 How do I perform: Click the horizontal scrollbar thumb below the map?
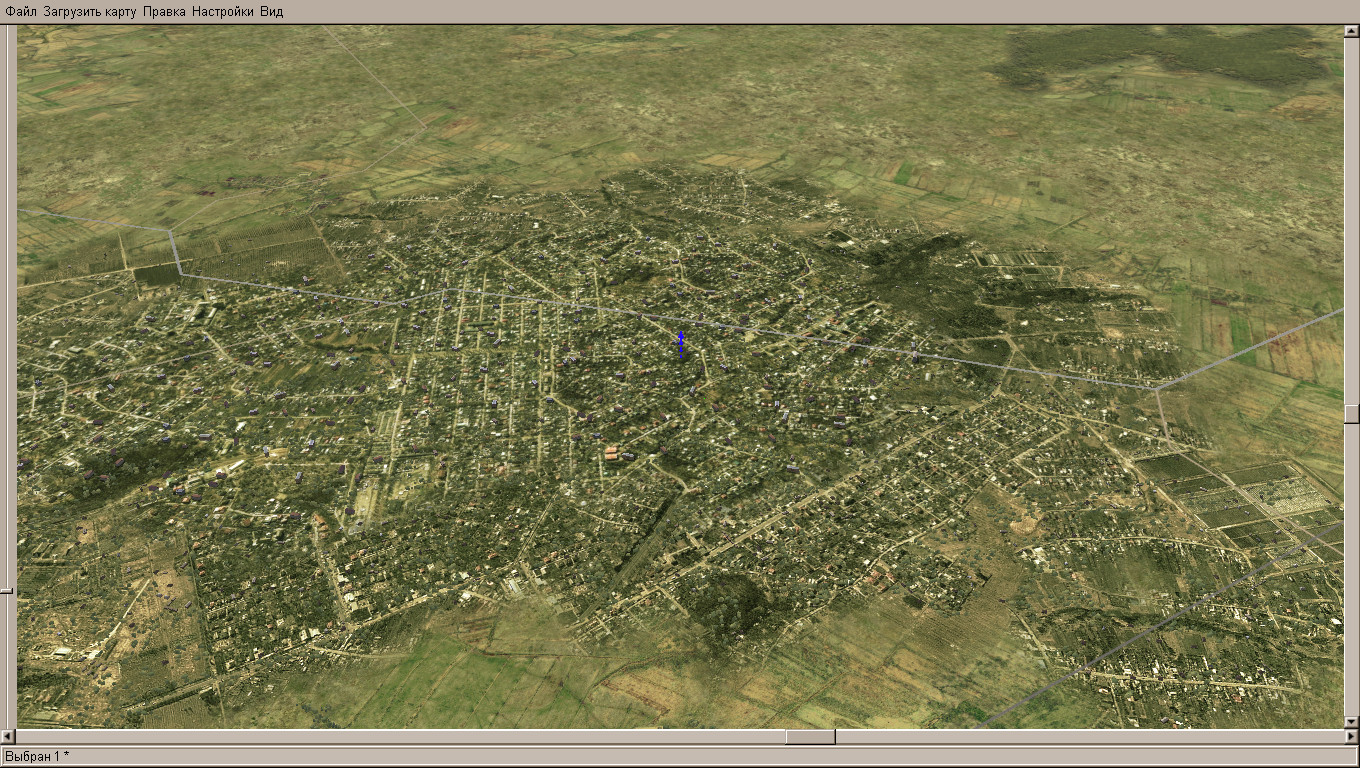click(810, 737)
